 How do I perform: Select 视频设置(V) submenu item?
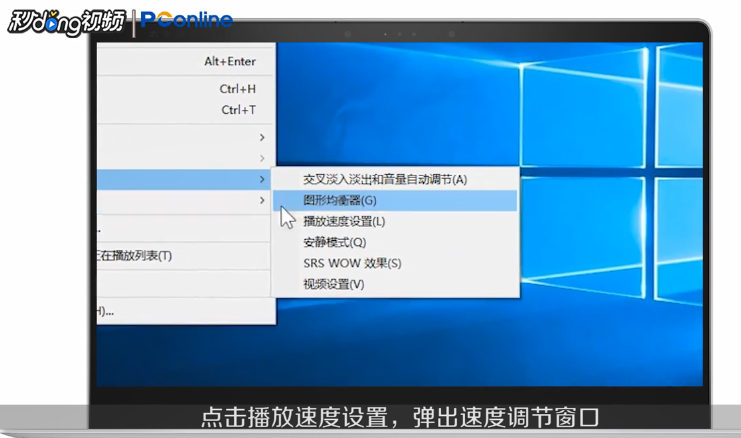[x=395, y=284]
